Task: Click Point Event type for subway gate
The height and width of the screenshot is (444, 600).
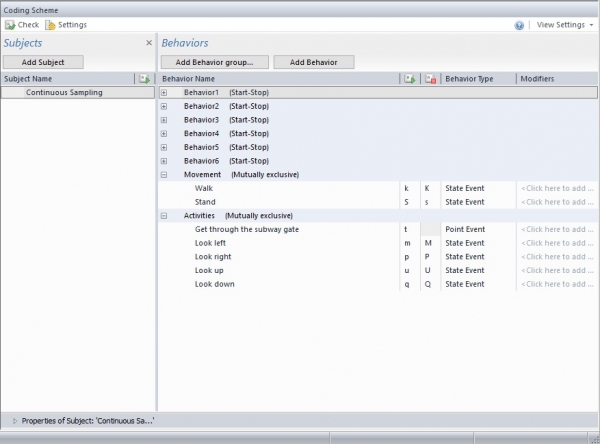Action: point(465,229)
